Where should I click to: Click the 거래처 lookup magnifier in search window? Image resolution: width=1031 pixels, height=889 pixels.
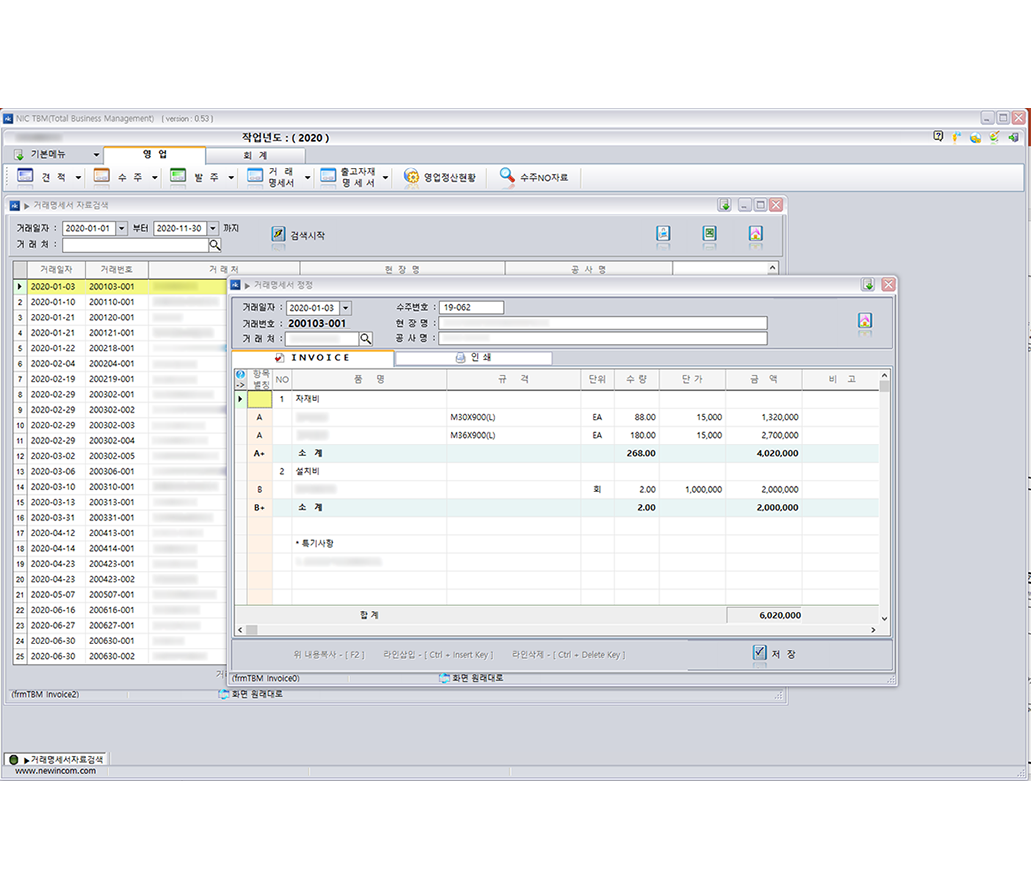pos(215,244)
